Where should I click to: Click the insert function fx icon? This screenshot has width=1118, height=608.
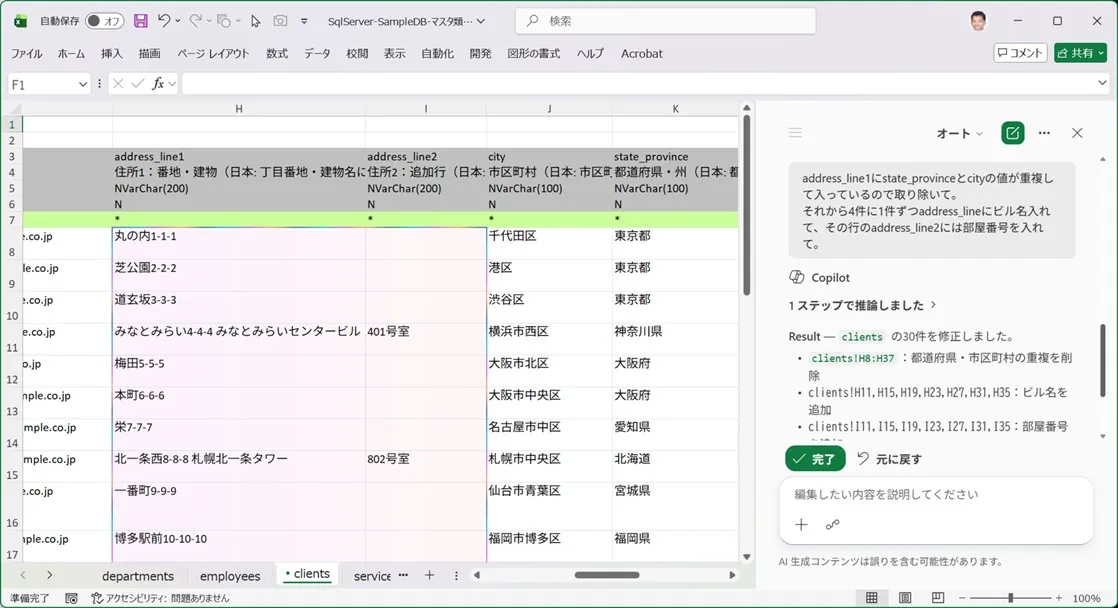point(158,84)
